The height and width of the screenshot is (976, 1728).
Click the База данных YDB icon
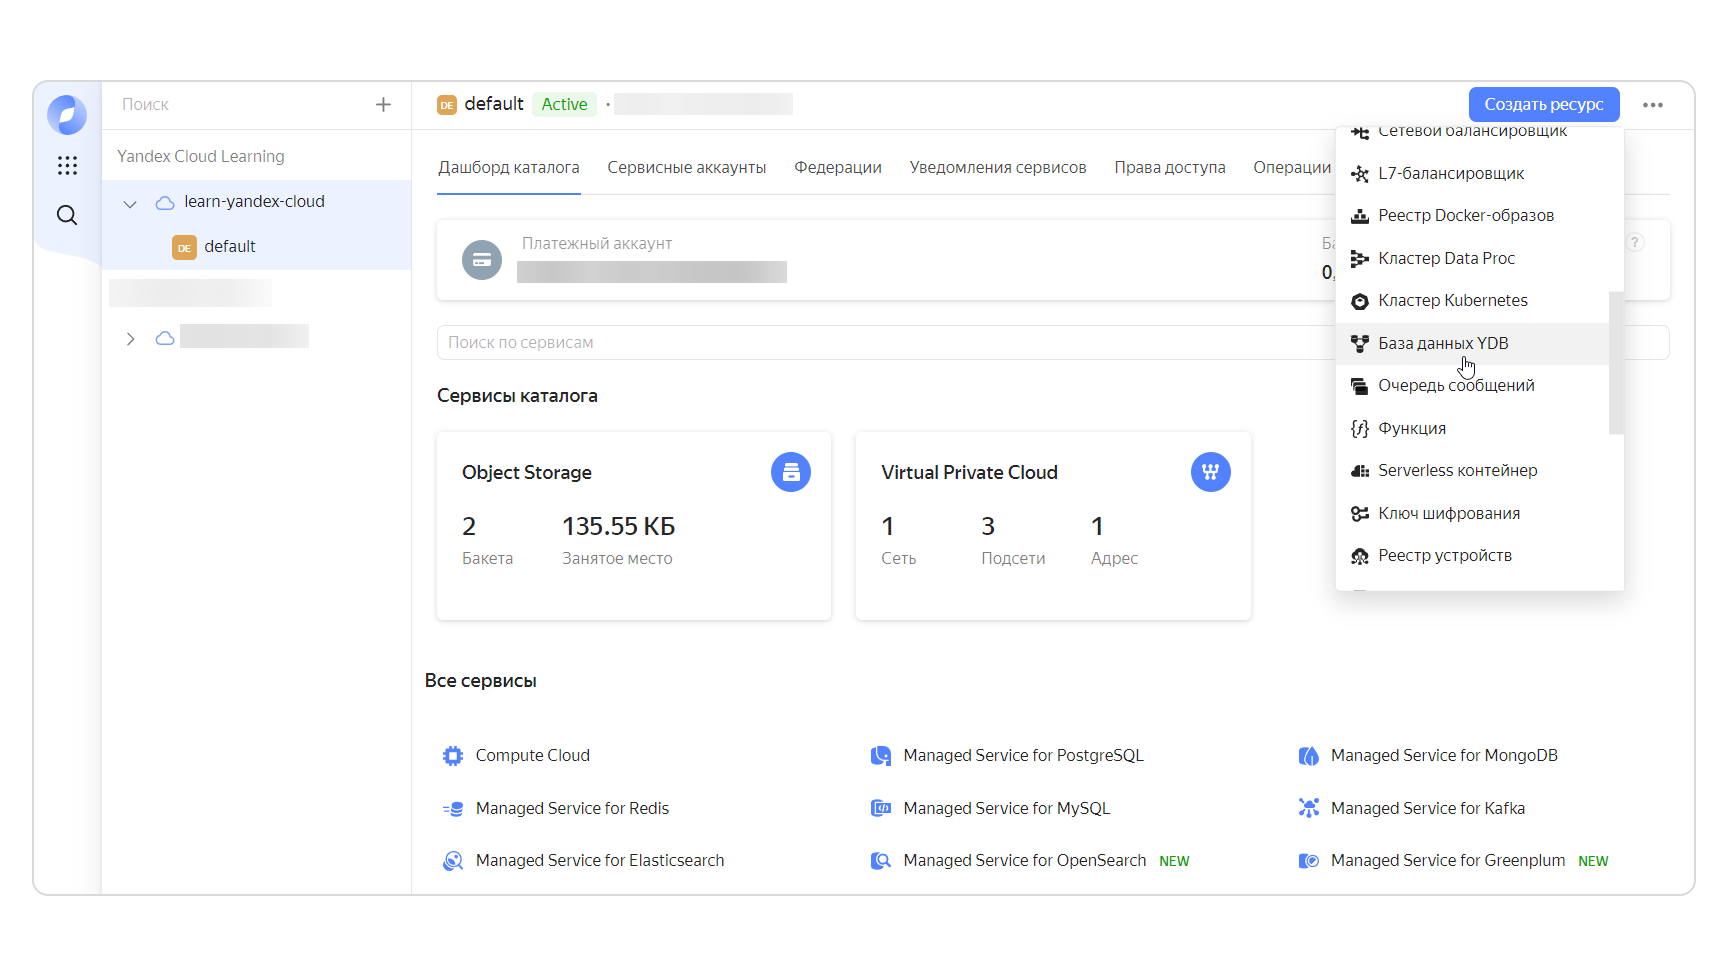coord(1360,344)
